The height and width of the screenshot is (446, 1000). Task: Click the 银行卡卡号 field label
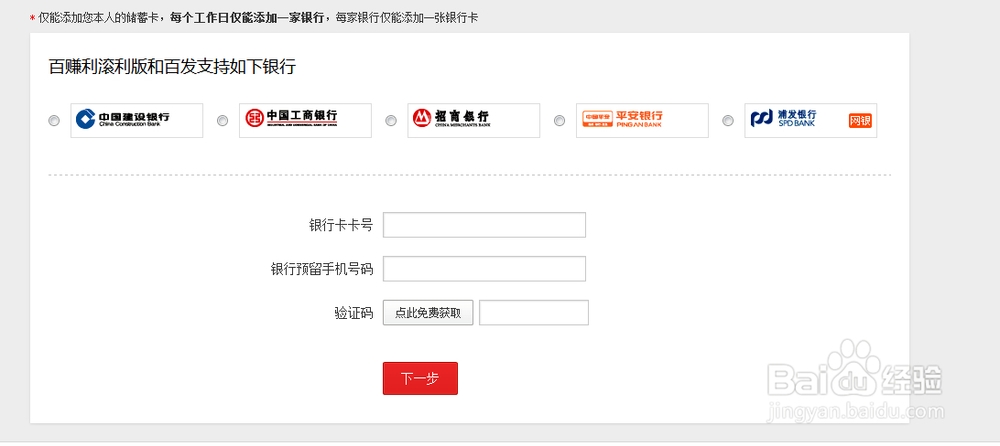(x=341, y=225)
